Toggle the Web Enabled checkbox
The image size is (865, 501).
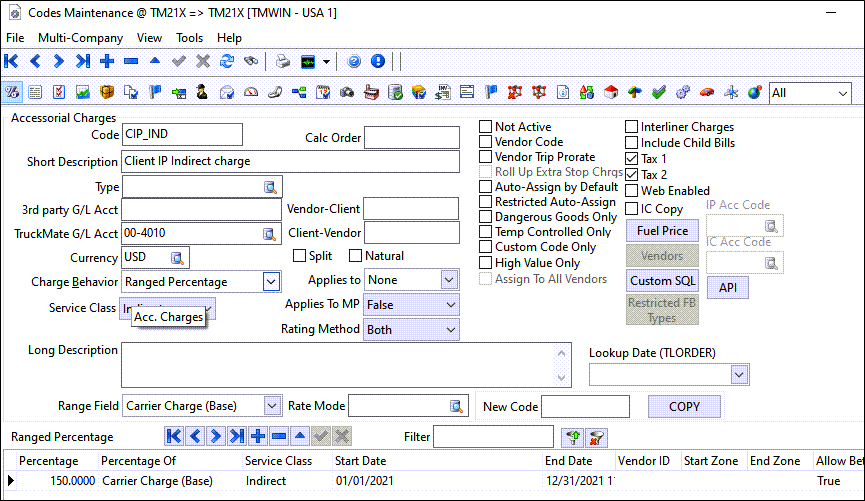click(632, 191)
